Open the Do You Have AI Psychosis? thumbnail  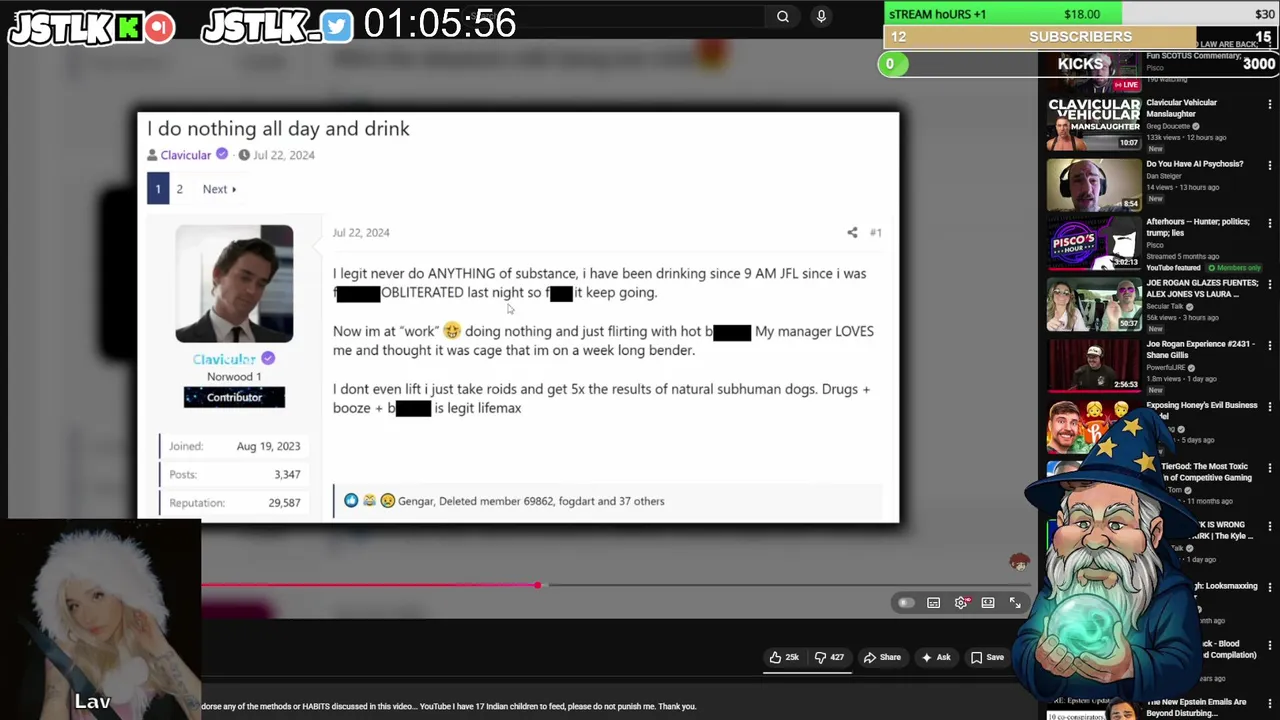click(1094, 184)
